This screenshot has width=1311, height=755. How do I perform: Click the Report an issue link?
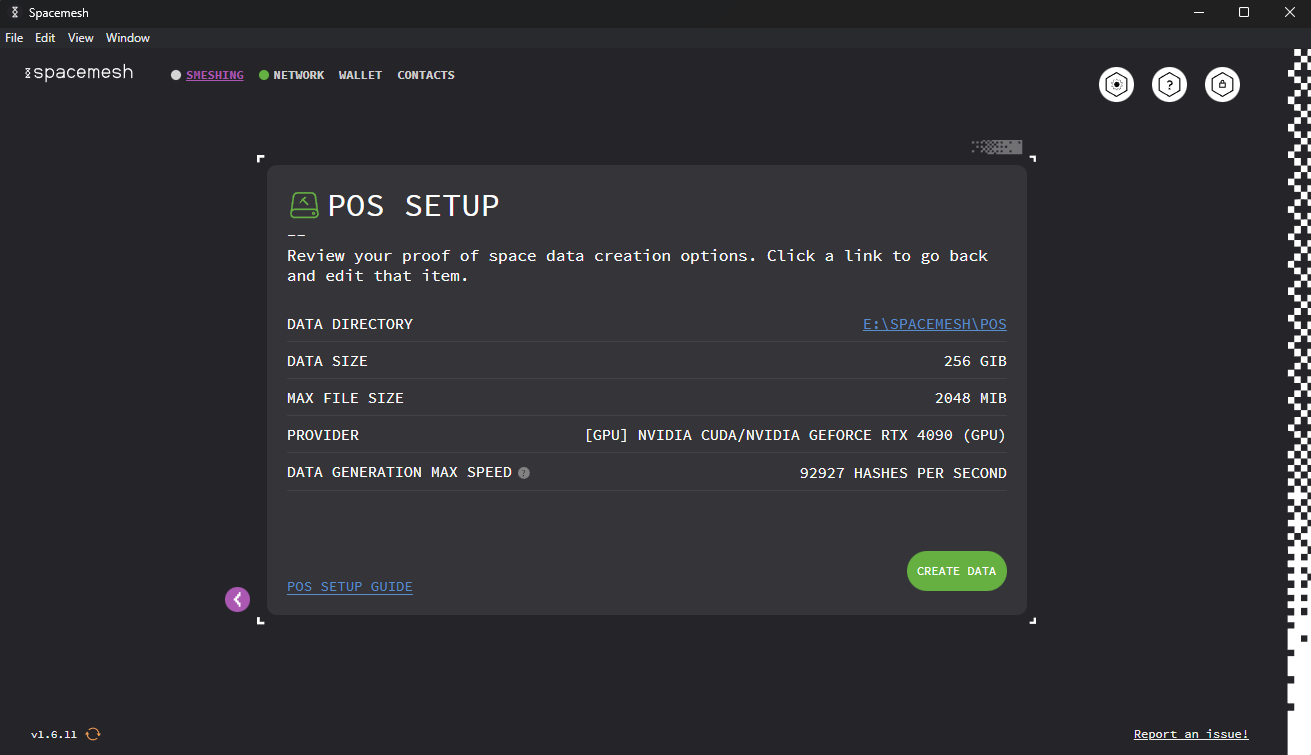[1191, 734]
